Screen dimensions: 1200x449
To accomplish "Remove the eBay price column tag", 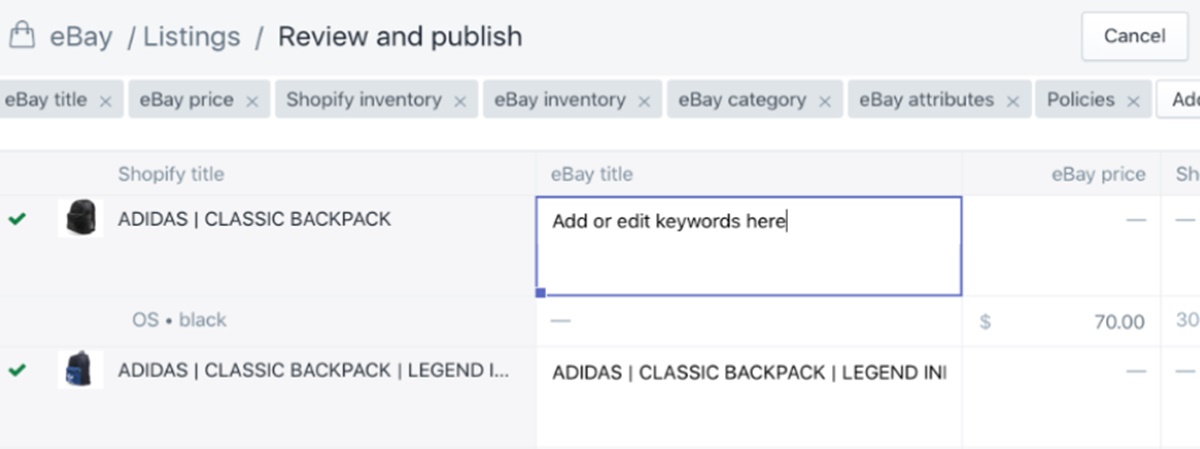I will 252,101.
